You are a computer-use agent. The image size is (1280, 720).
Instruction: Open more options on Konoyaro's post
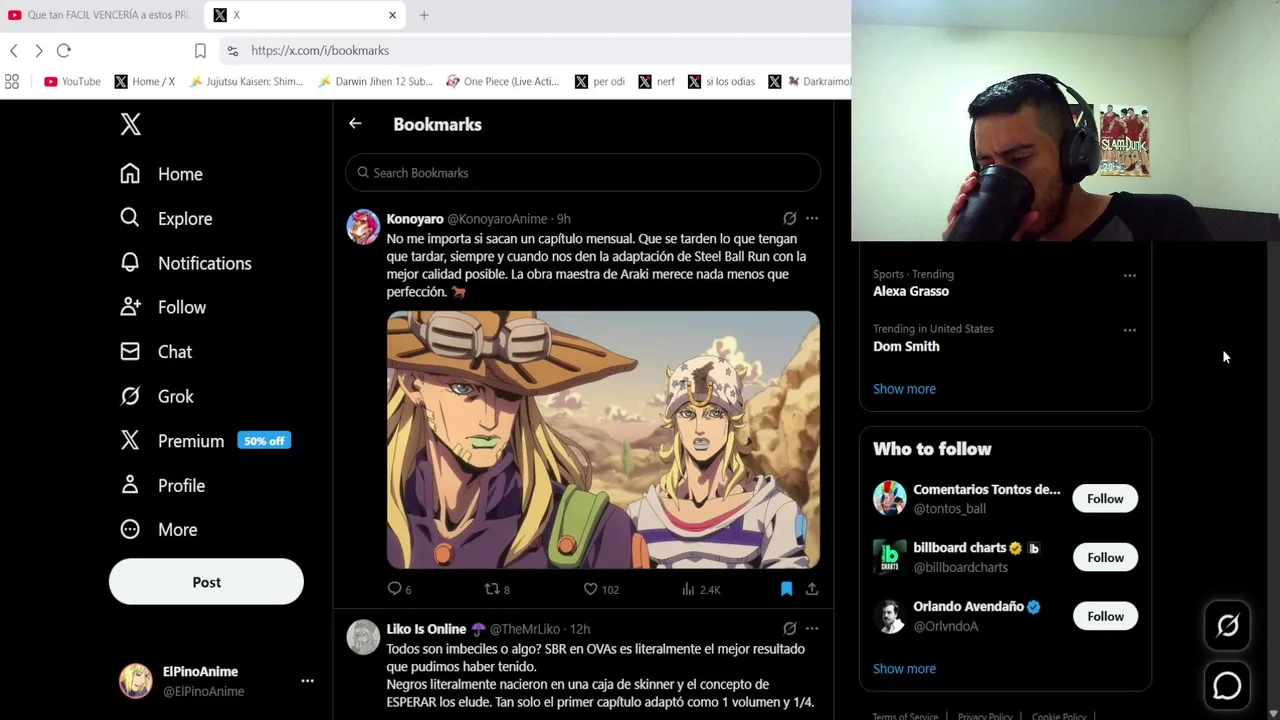(x=812, y=218)
